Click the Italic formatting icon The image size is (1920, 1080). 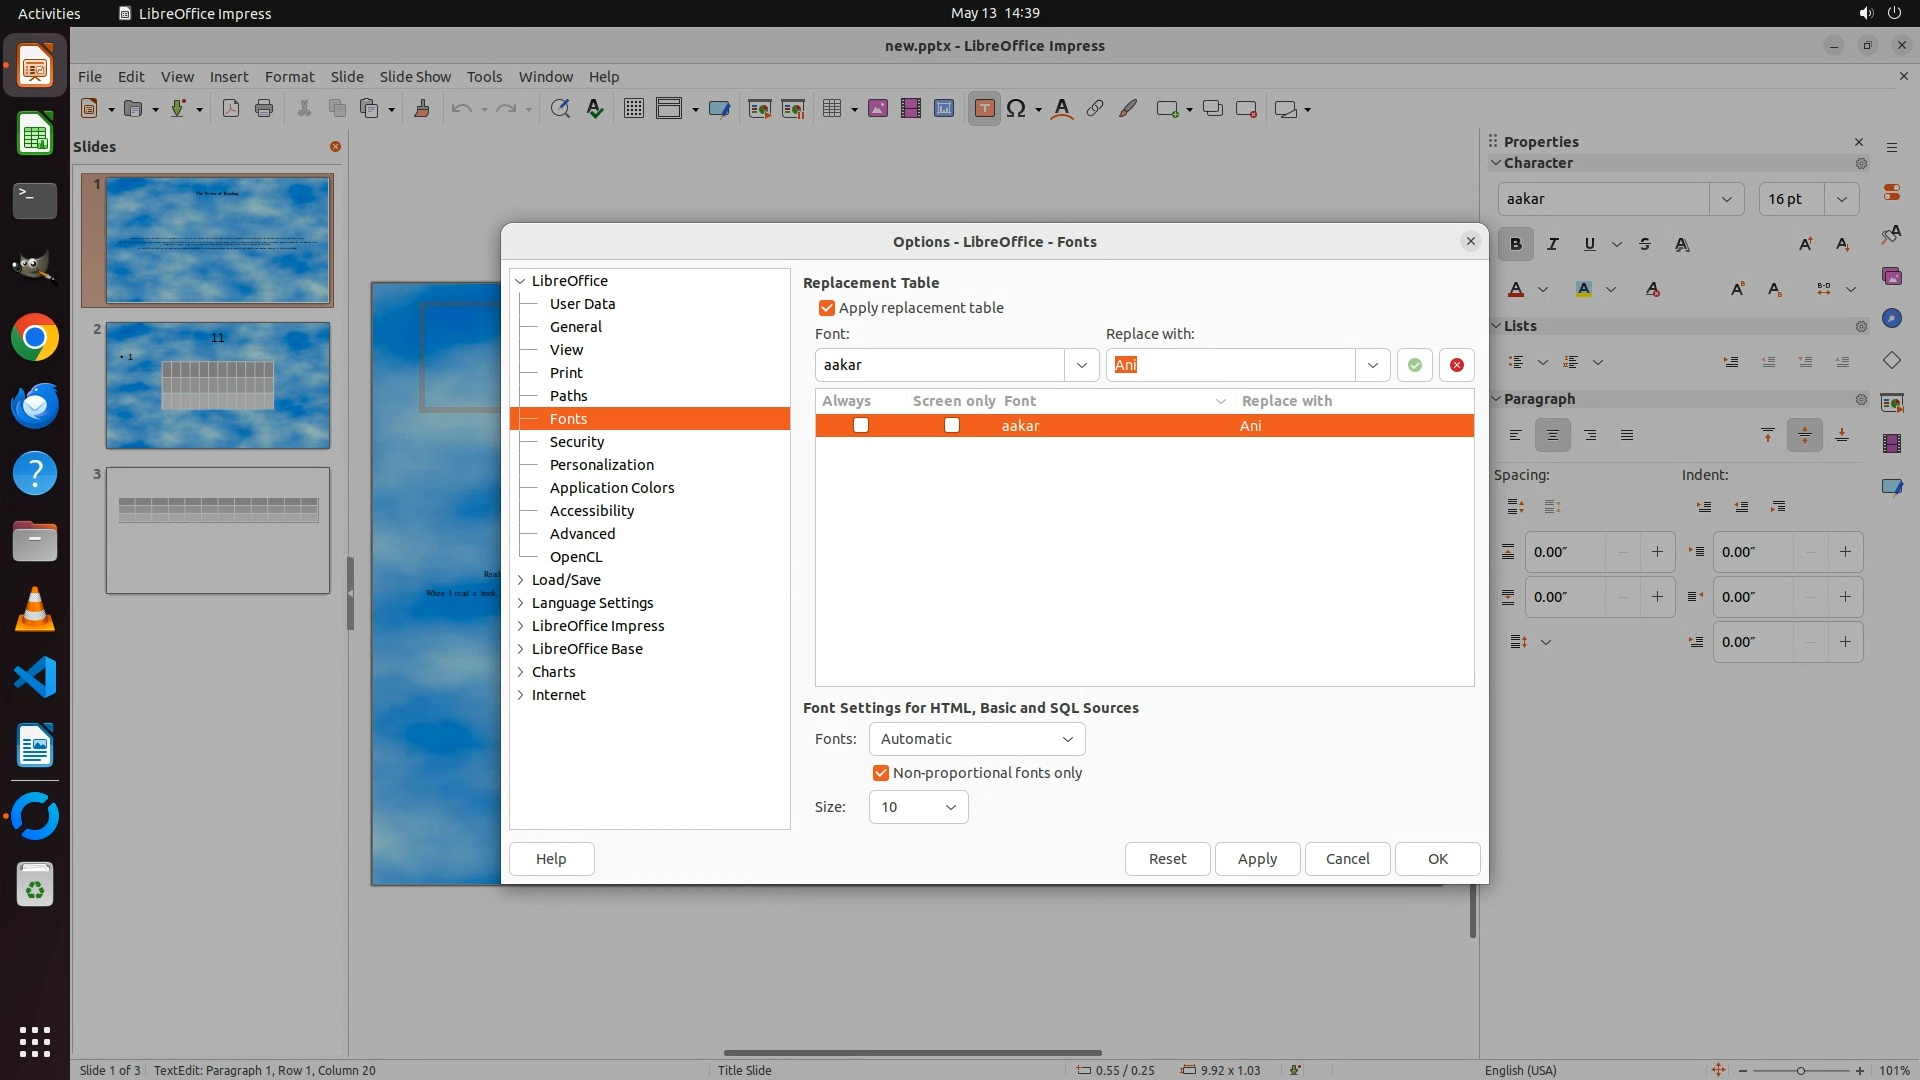[x=1553, y=244]
